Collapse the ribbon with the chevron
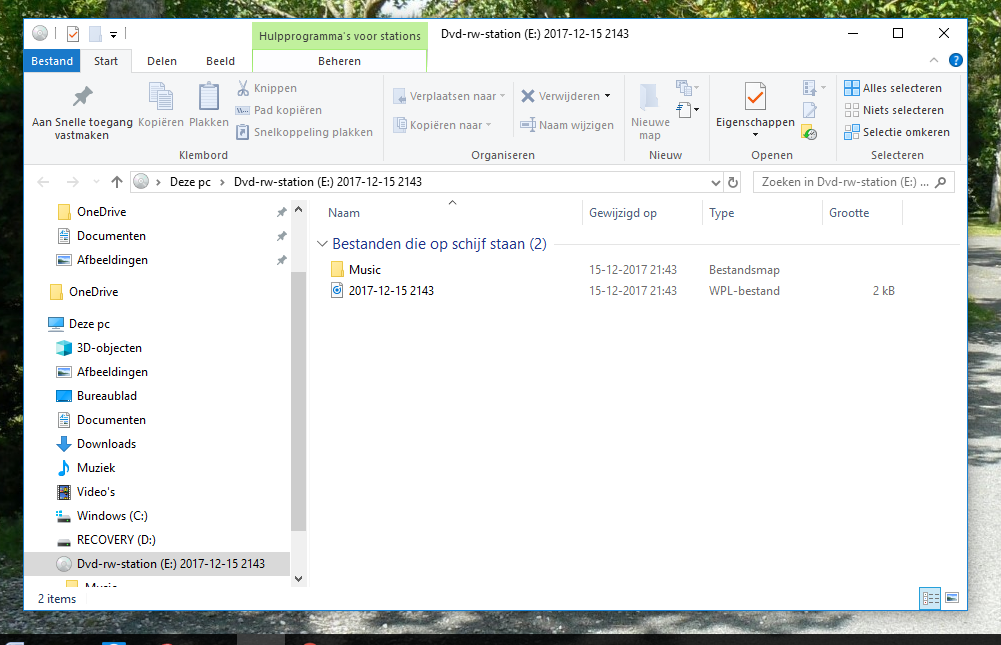This screenshot has width=1001, height=645. coord(934,60)
